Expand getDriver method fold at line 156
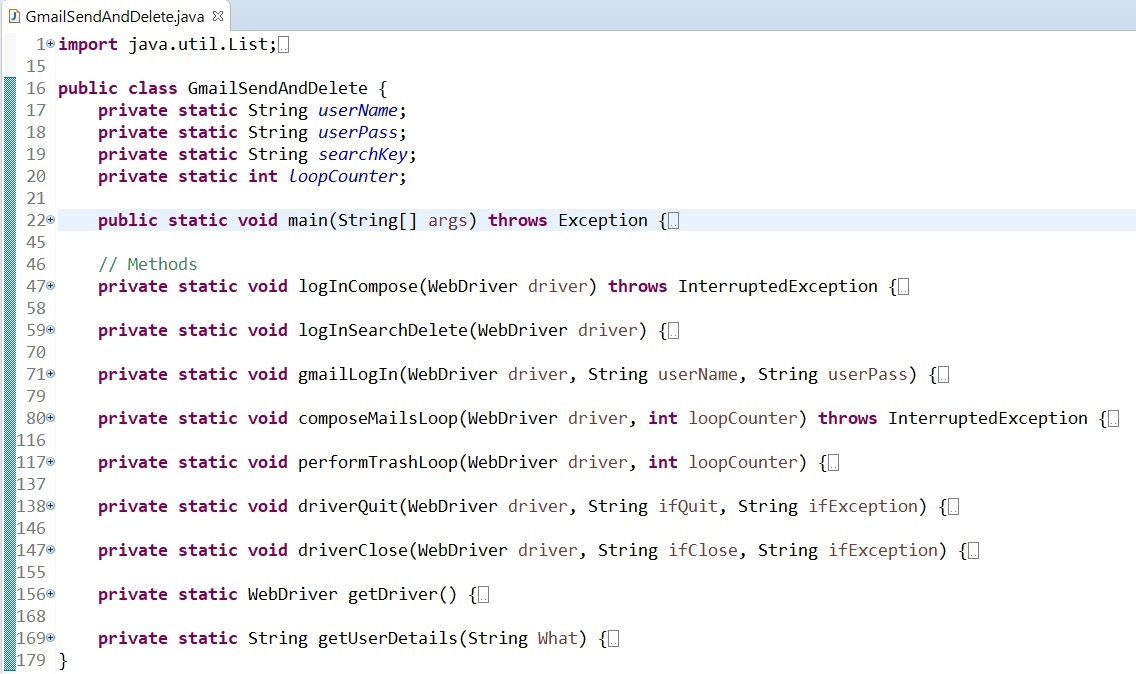The image size is (1136, 674). point(50,594)
